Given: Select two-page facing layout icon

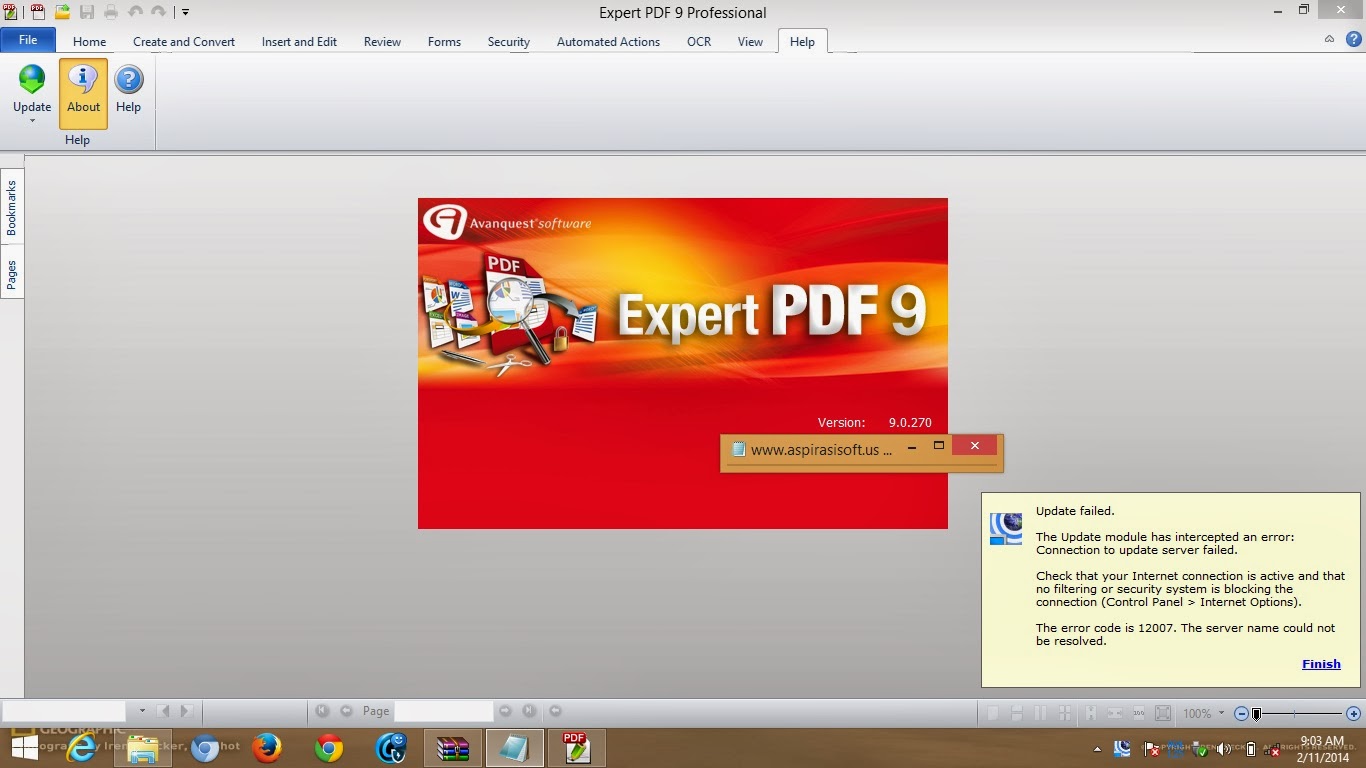Looking at the screenshot, I should (x=1039, y=713).
